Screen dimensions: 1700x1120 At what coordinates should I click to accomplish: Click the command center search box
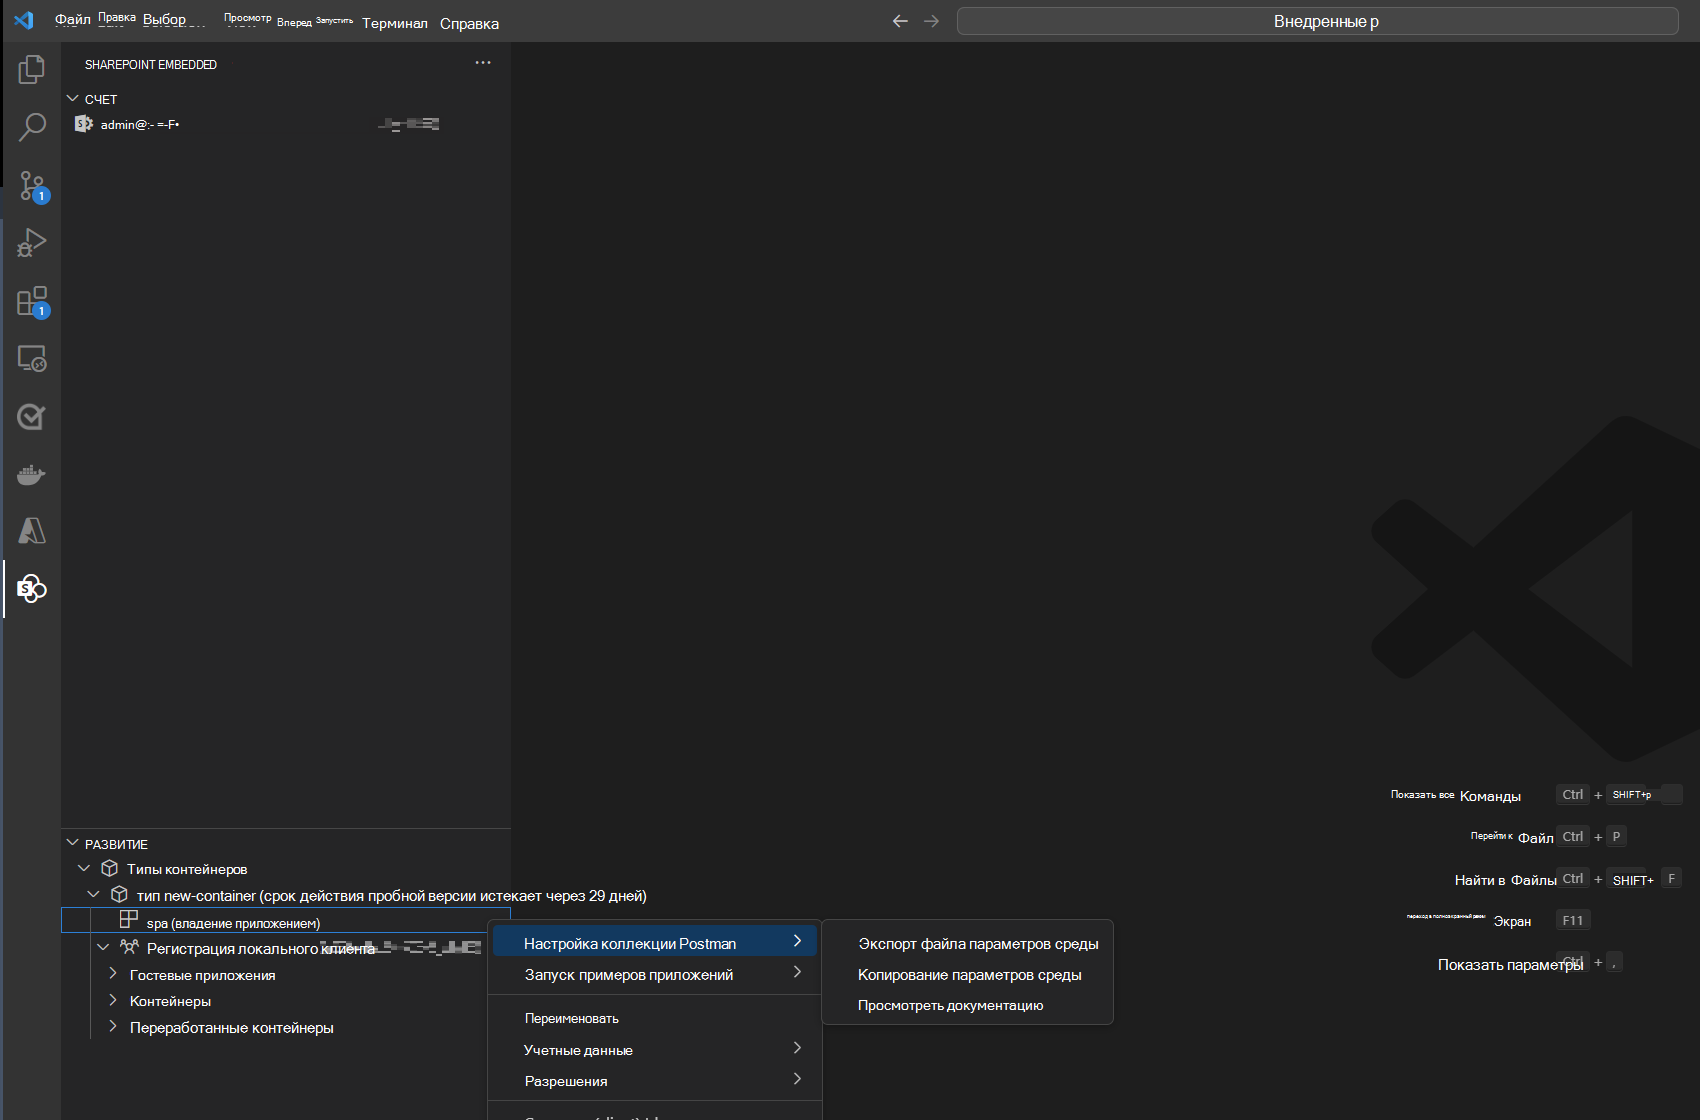click(x=1317, y=21)
